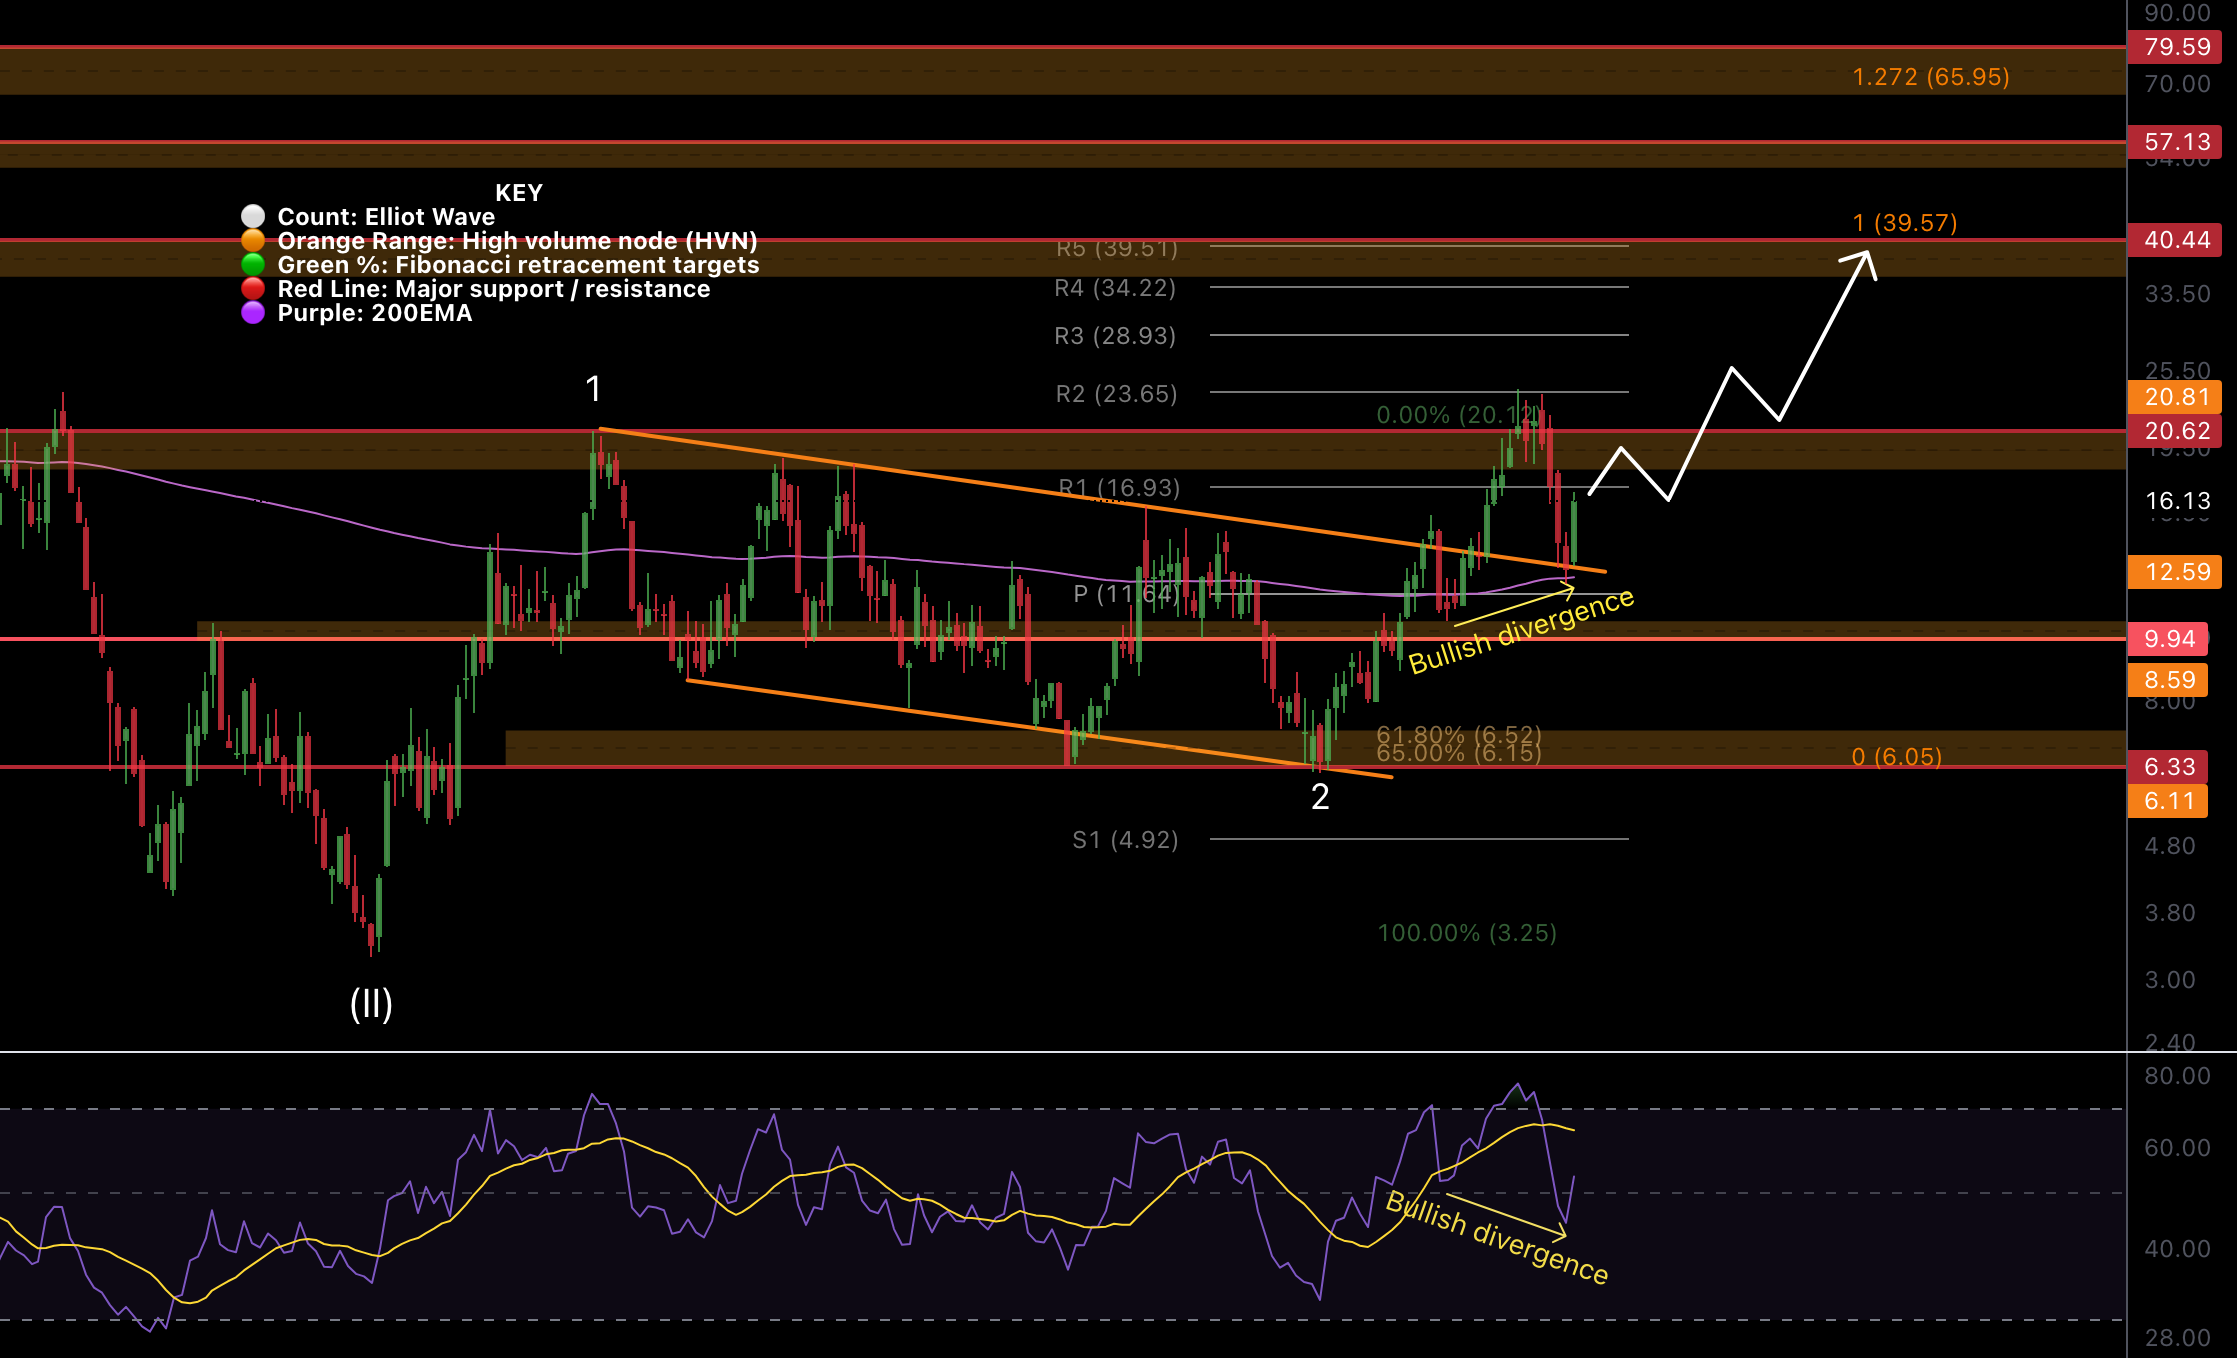
Task: Click the 1 (39.57) Fibonacci target label
Action: click(1904, 224)
